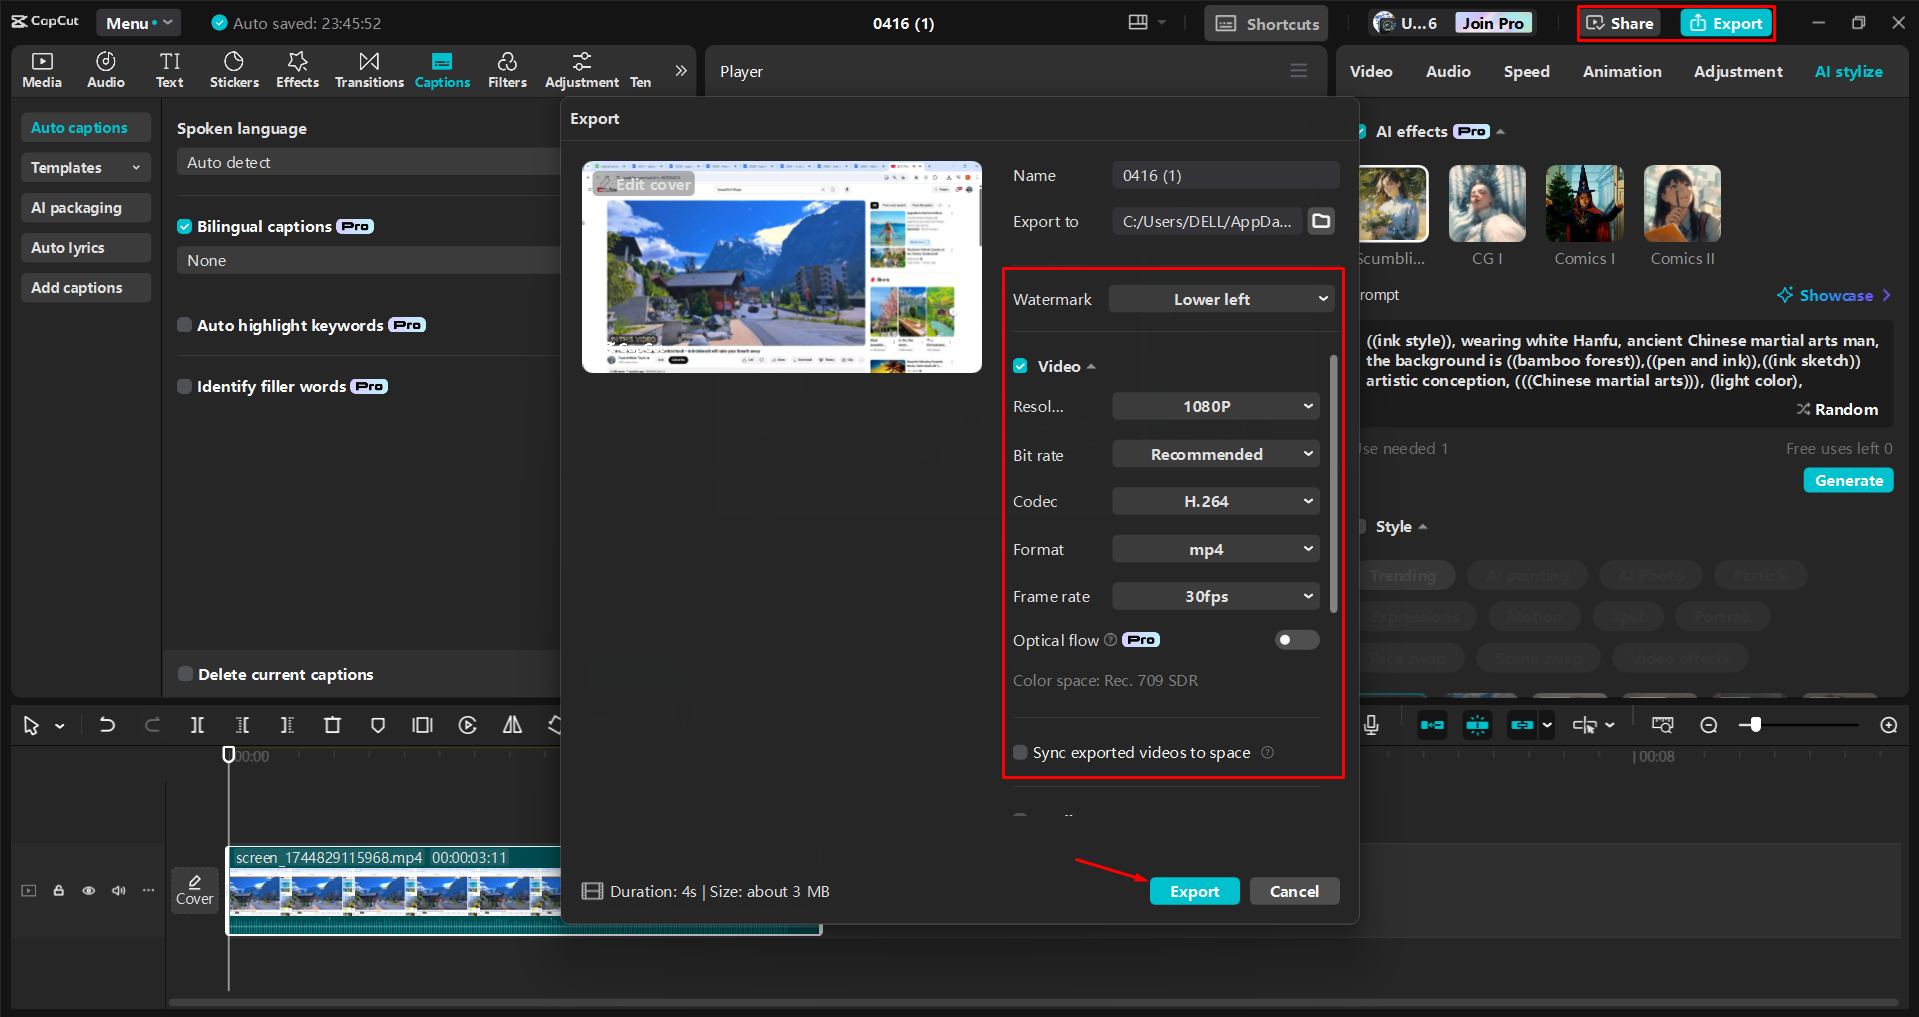Toggle the Optical flow switch

[1296, 640]
